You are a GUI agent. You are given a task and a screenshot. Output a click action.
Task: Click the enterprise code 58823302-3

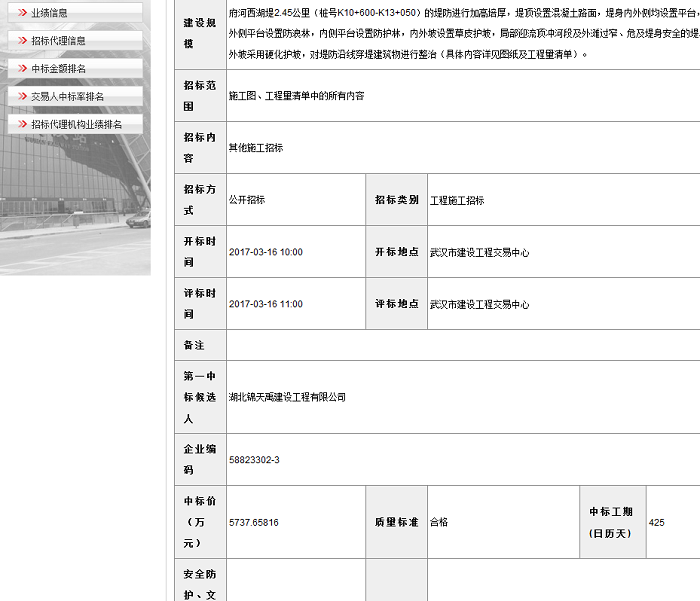254,460
